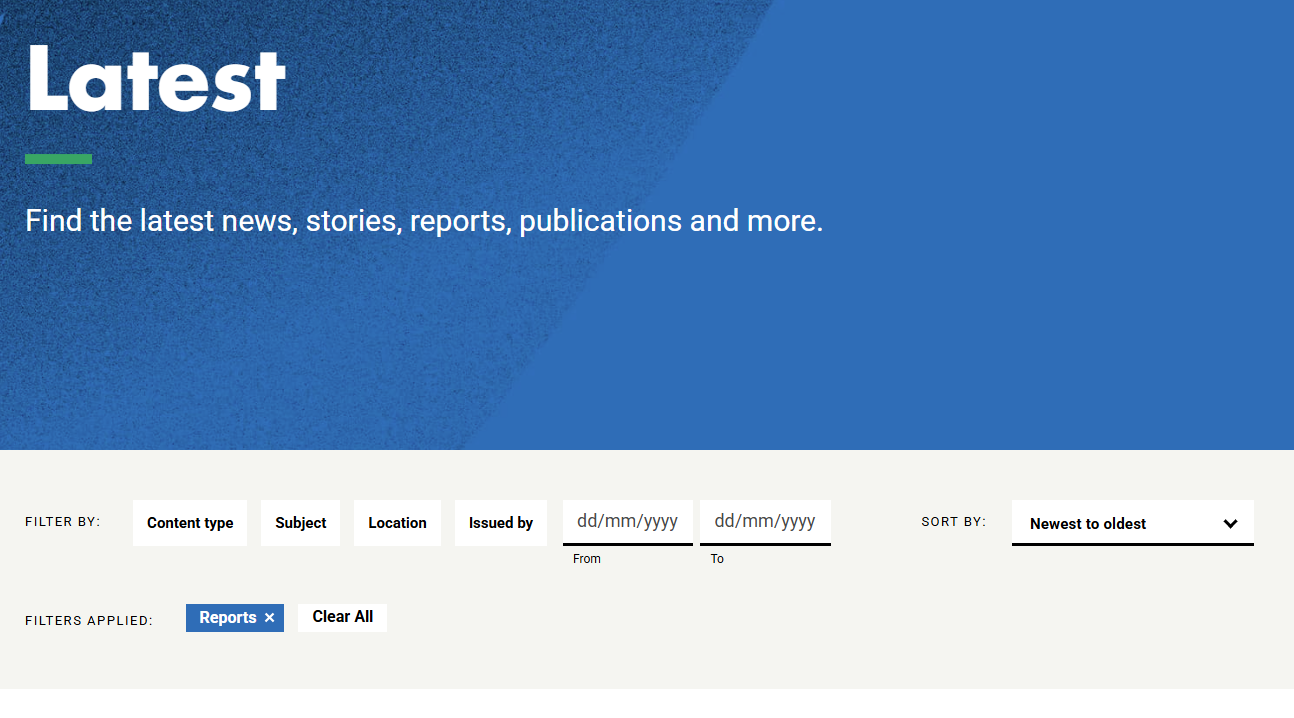Viewport: 1294px width, 718px height.
Task: Click the SORT BY label
Action: tap(953, 522)
